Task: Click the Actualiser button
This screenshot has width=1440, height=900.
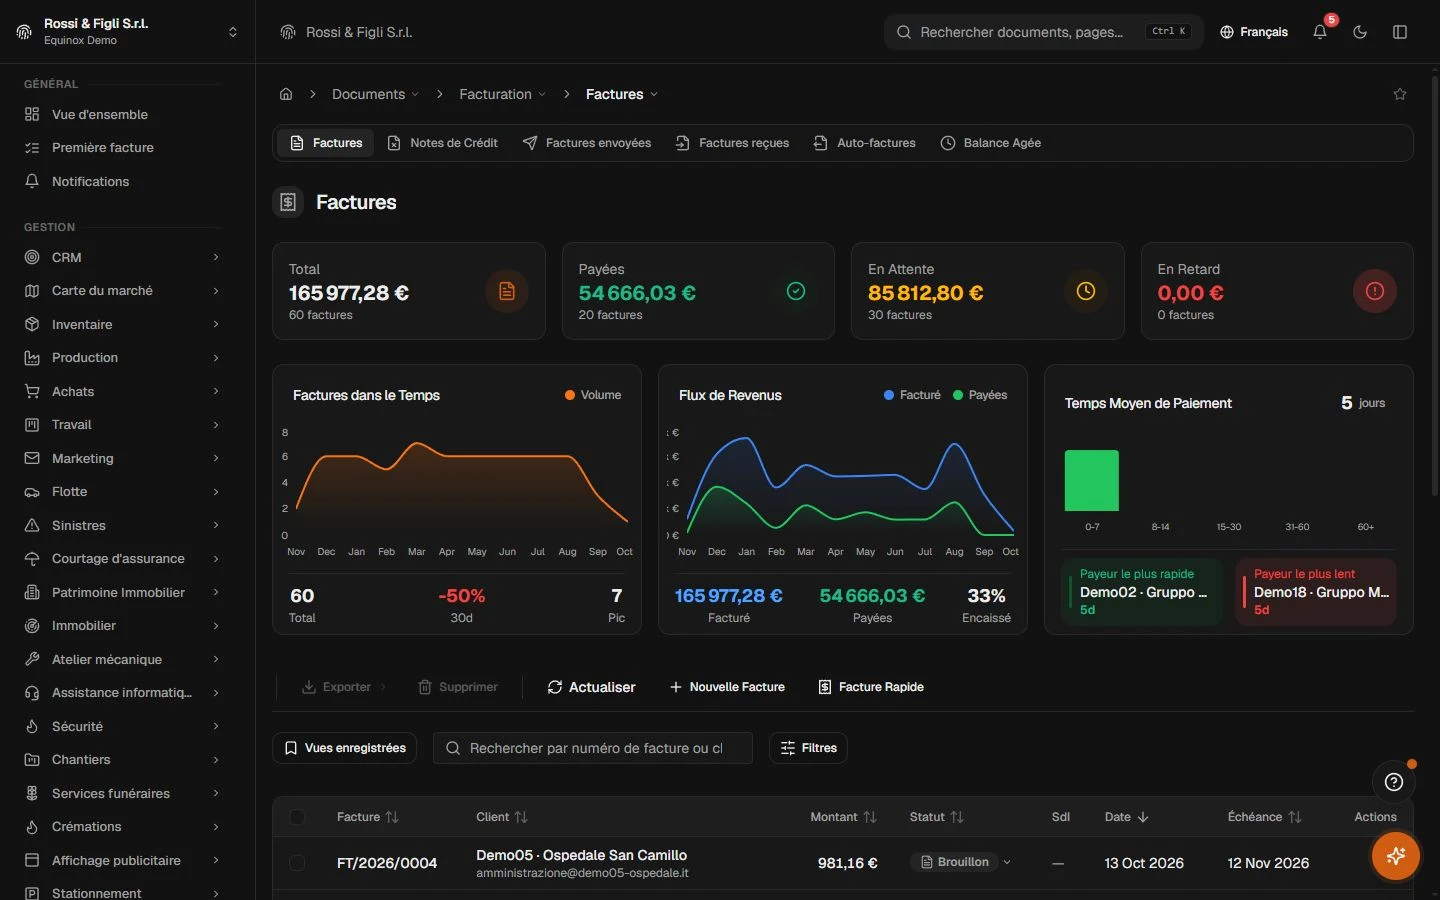Action: click(591, 687)
